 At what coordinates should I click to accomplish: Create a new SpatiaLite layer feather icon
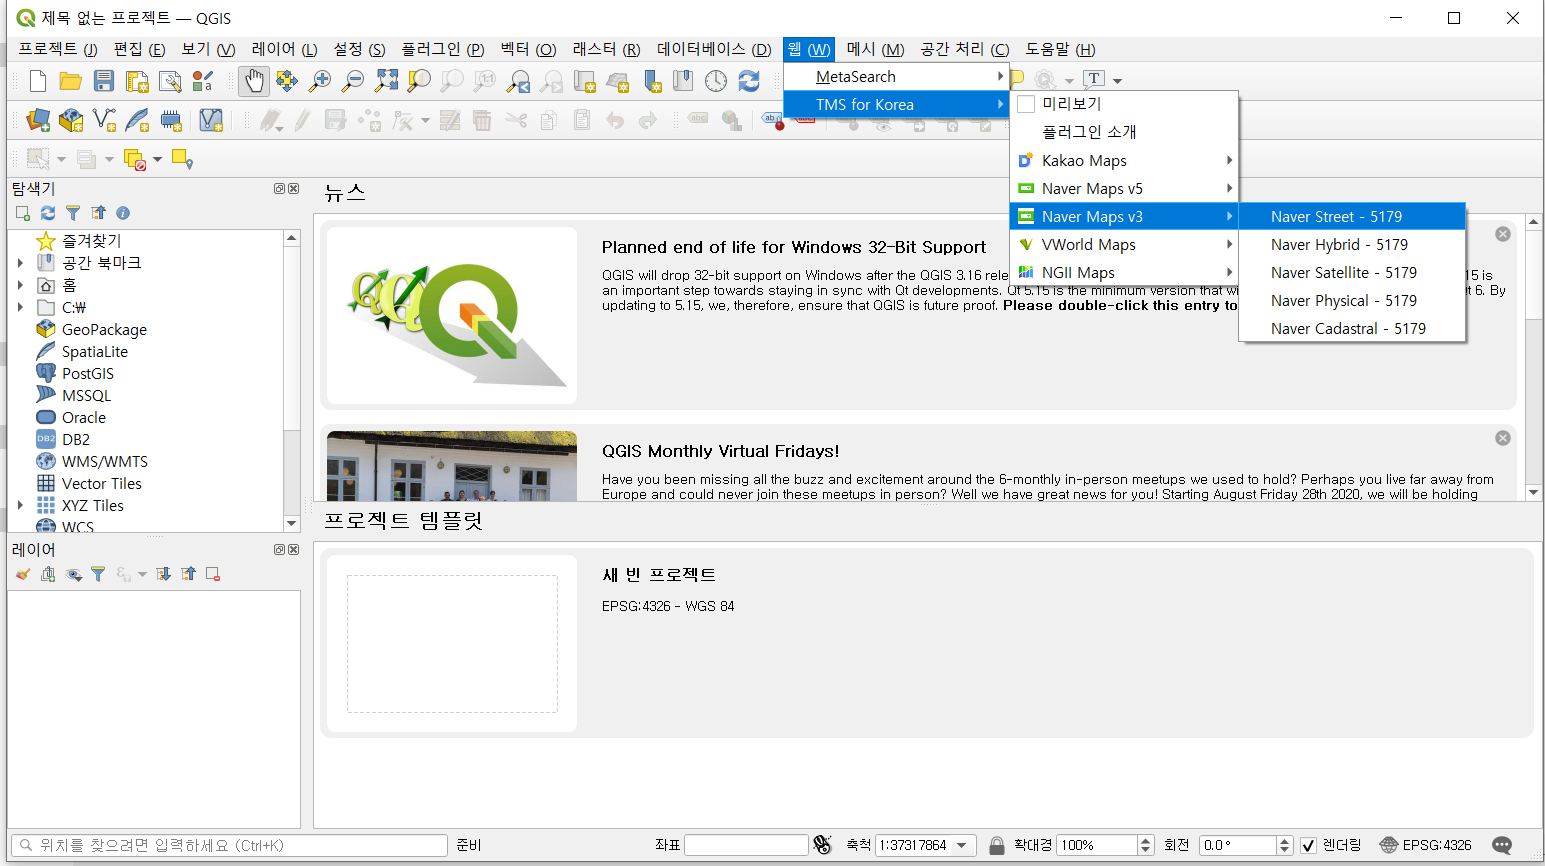pyautogui.click(x=137, y=120)
